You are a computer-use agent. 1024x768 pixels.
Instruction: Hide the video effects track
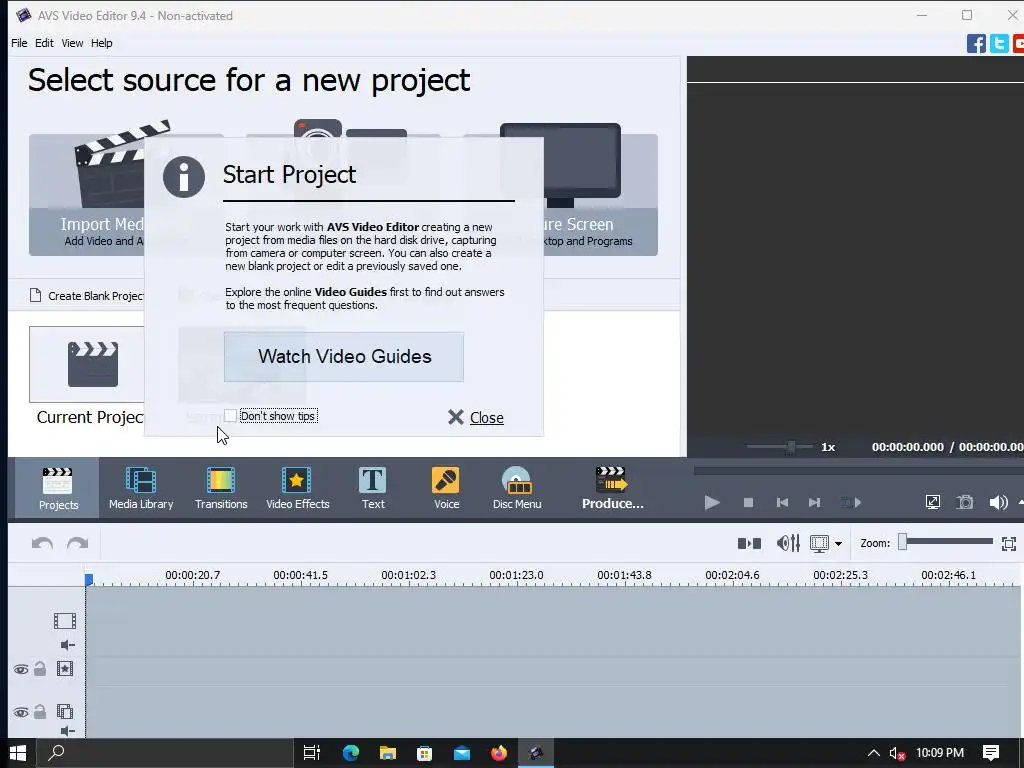tap(21, 669)
